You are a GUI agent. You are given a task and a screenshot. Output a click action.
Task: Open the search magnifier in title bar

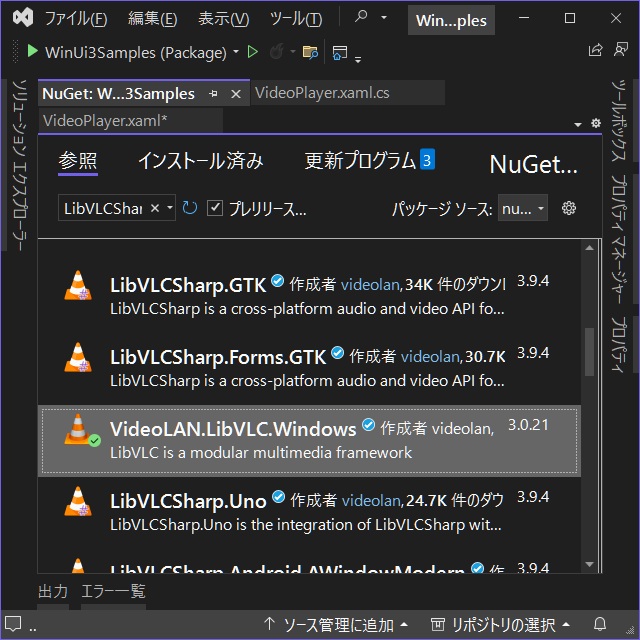pyautogui.click(x=361, y=18)
